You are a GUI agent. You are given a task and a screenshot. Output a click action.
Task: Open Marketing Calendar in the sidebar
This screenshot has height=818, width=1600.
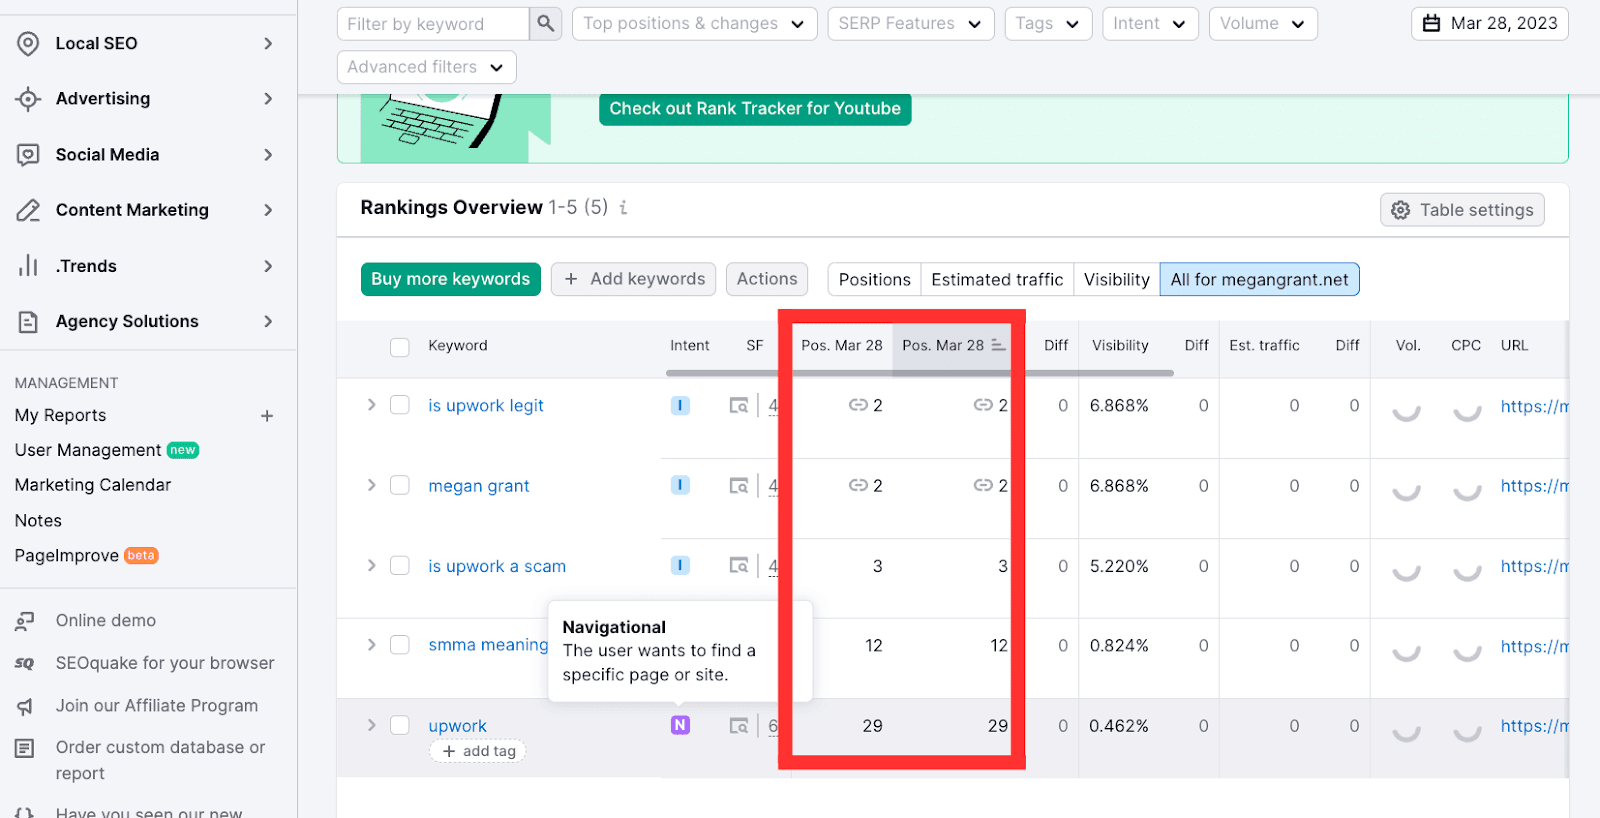[x=93, y=485]
